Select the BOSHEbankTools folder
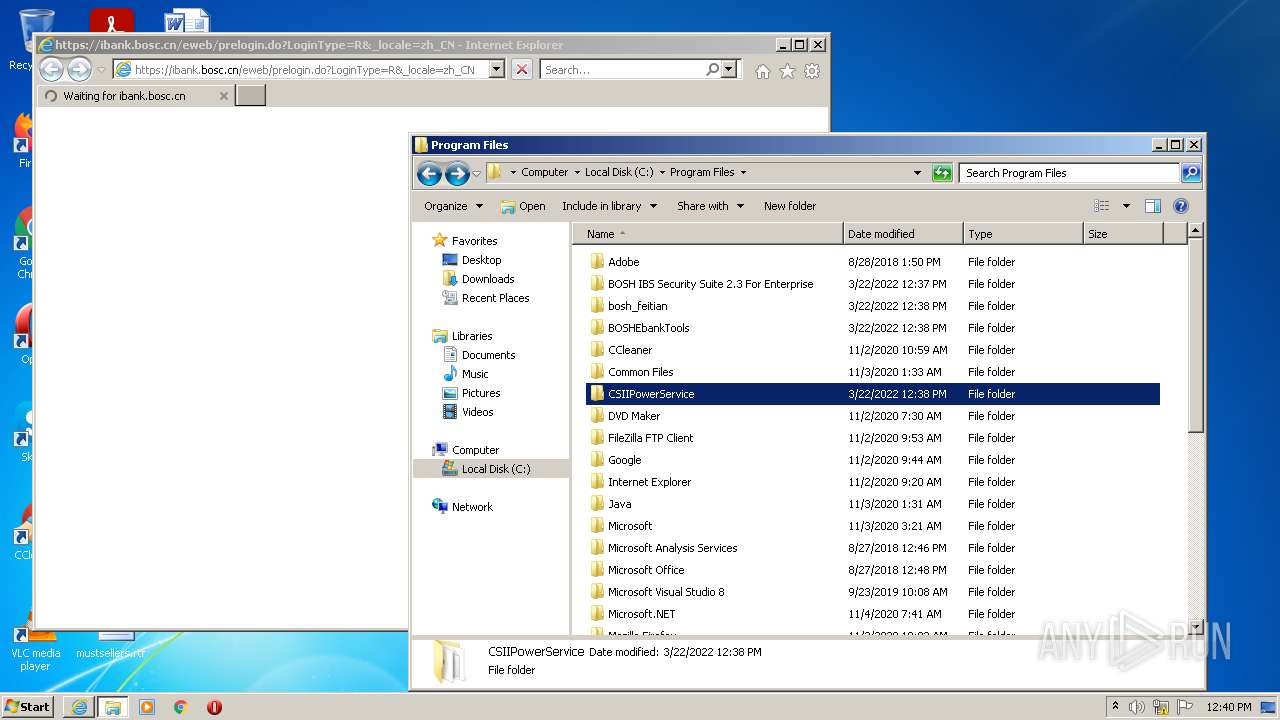 (648, 328)
